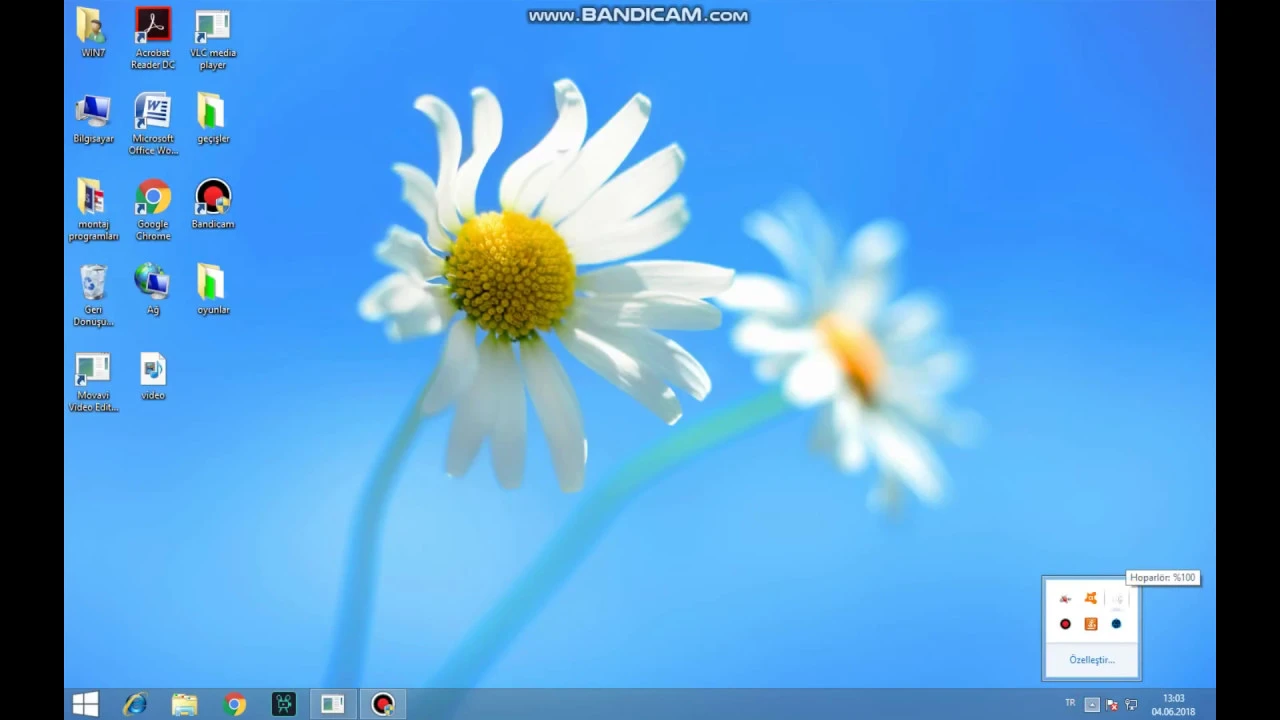Viewport: 1280px width, 720px height.
Task: Select Movavi Video Editor desktop shortcut
Action: pos(93,382)
